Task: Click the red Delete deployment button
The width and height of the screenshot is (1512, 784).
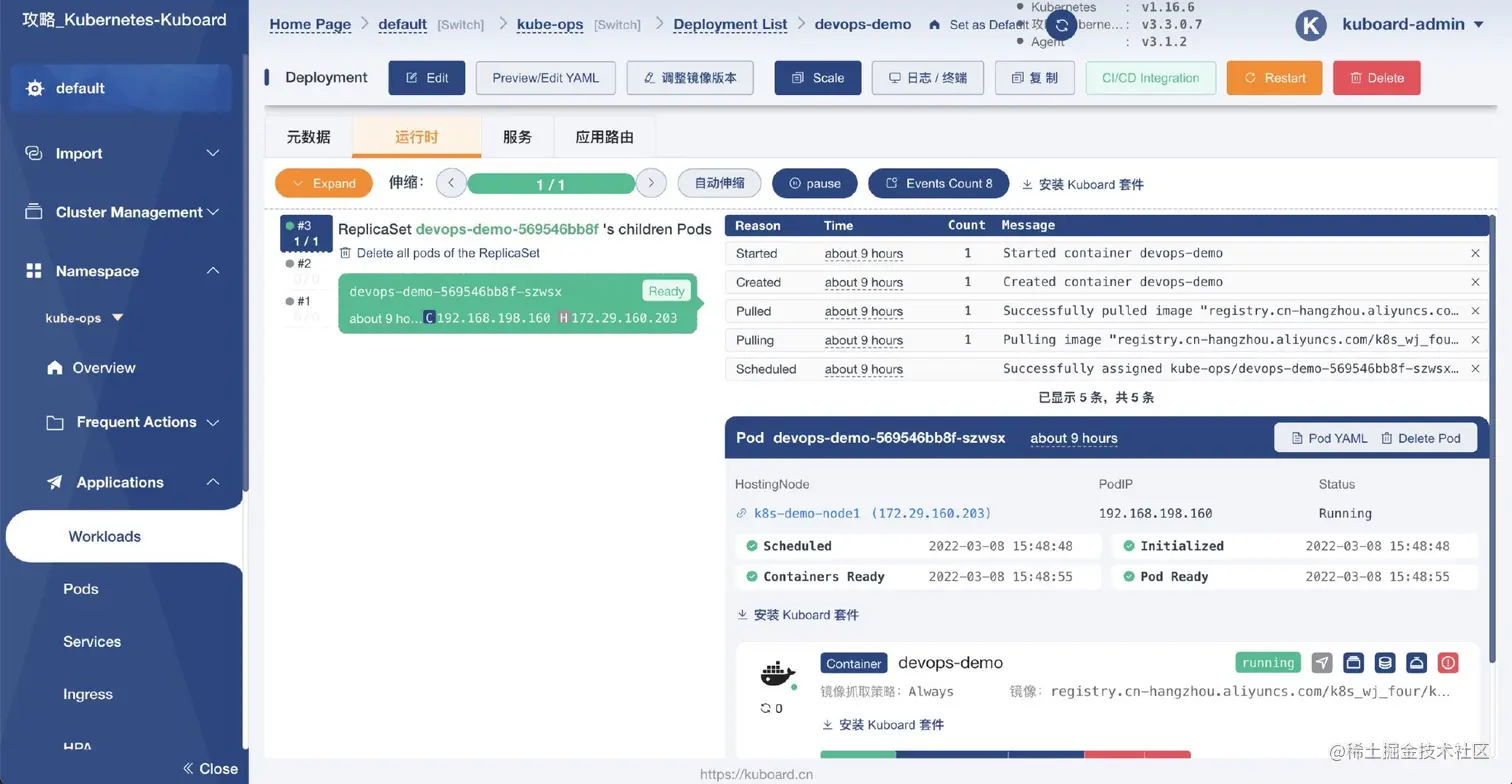Action: (x=1377, y=78)
